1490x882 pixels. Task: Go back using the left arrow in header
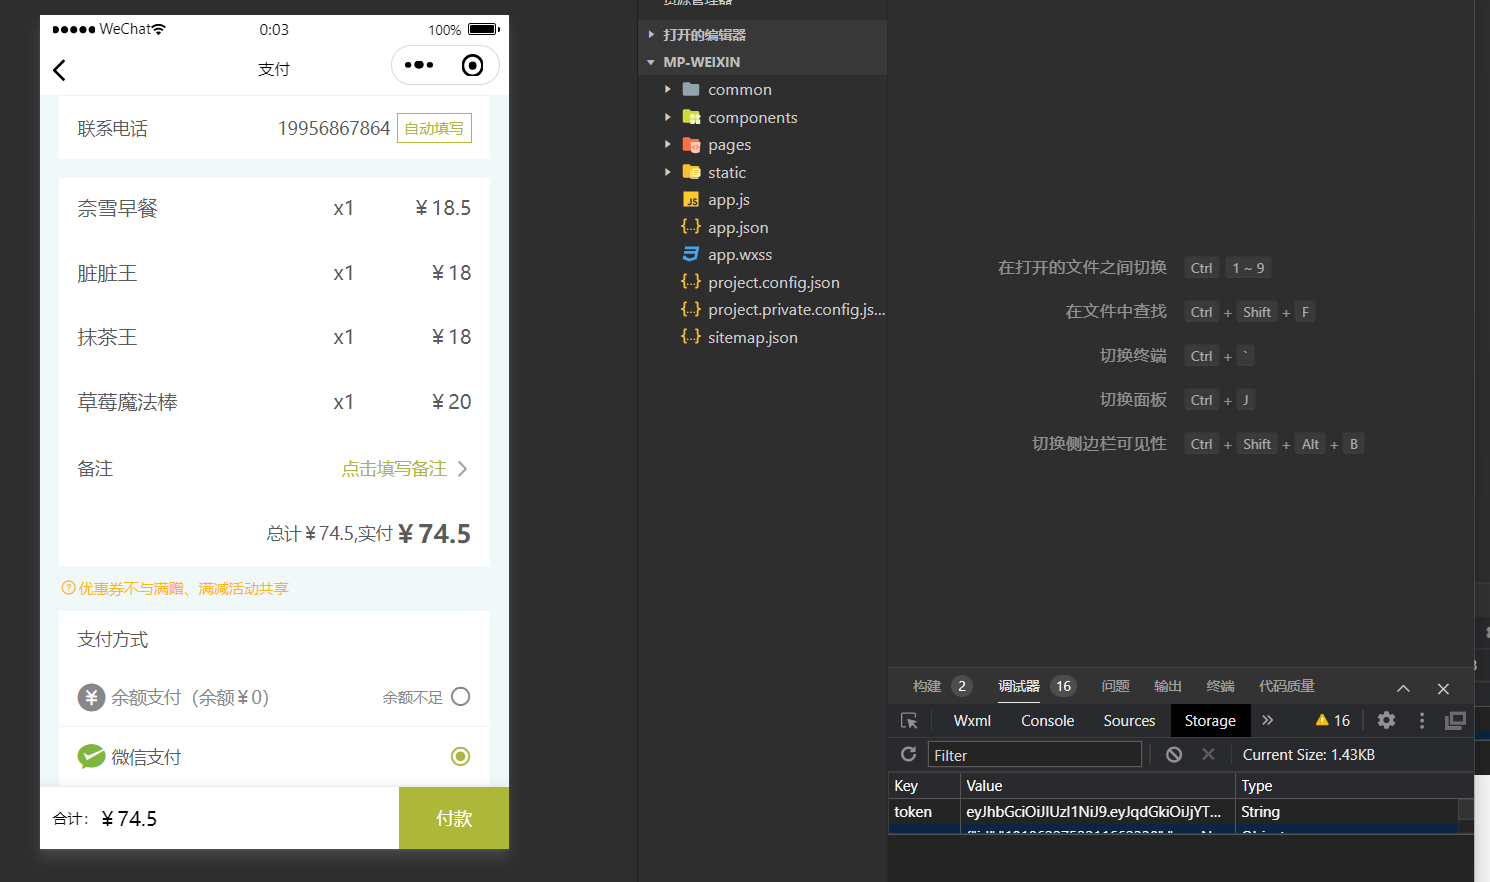click(x=59, y=70)
